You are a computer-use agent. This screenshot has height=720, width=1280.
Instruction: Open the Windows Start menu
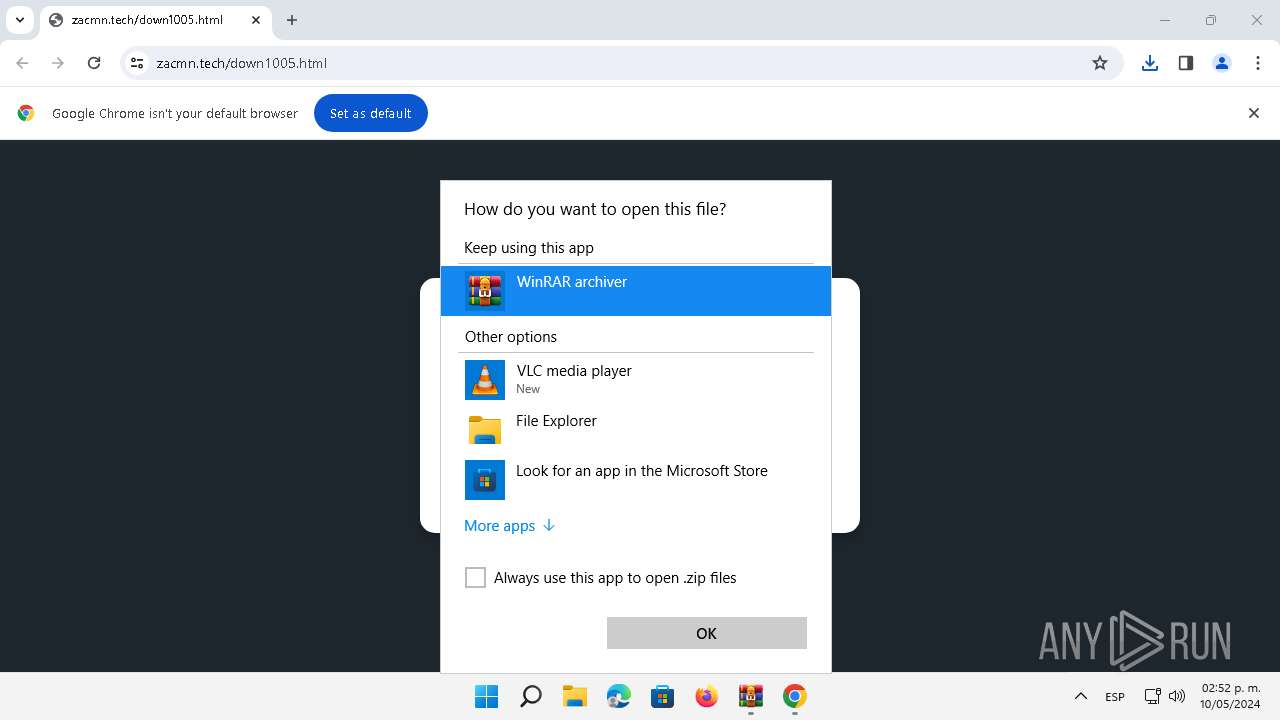tap(487, 696)
